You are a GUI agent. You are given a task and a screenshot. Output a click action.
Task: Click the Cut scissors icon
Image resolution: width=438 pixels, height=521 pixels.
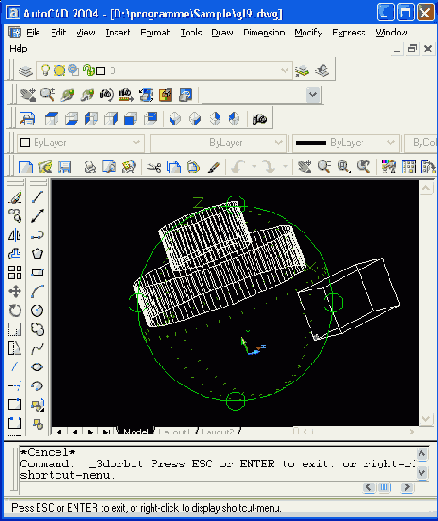pos(154,166)
